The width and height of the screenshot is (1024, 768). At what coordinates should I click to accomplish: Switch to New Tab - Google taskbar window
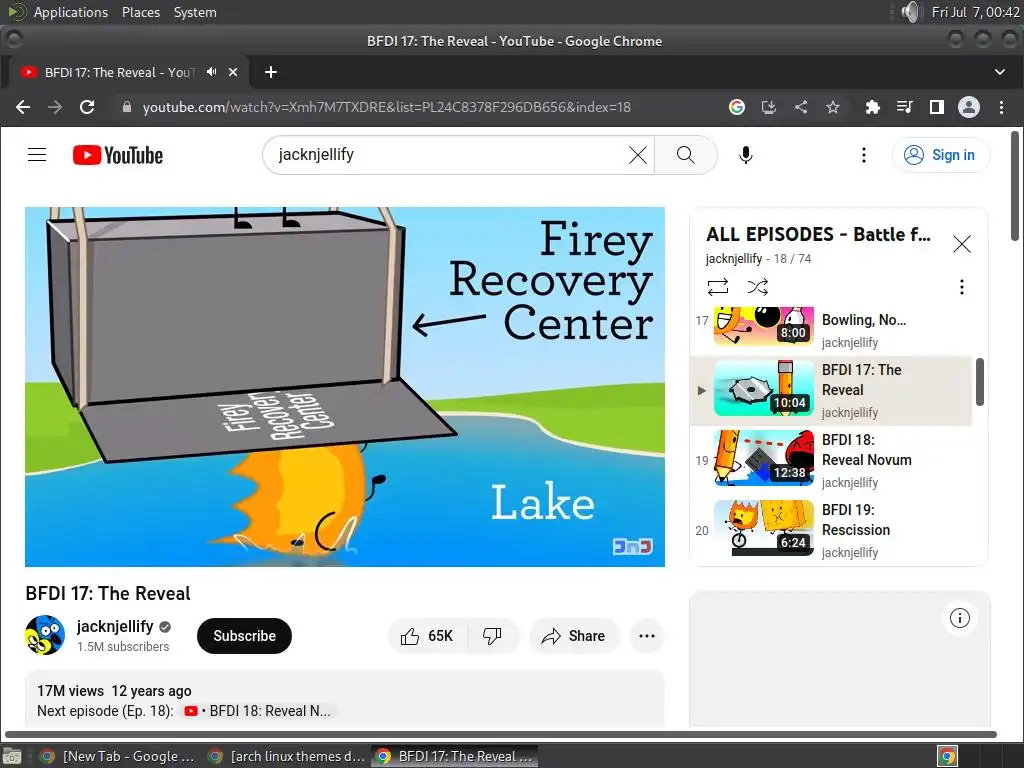click(117, 756)
